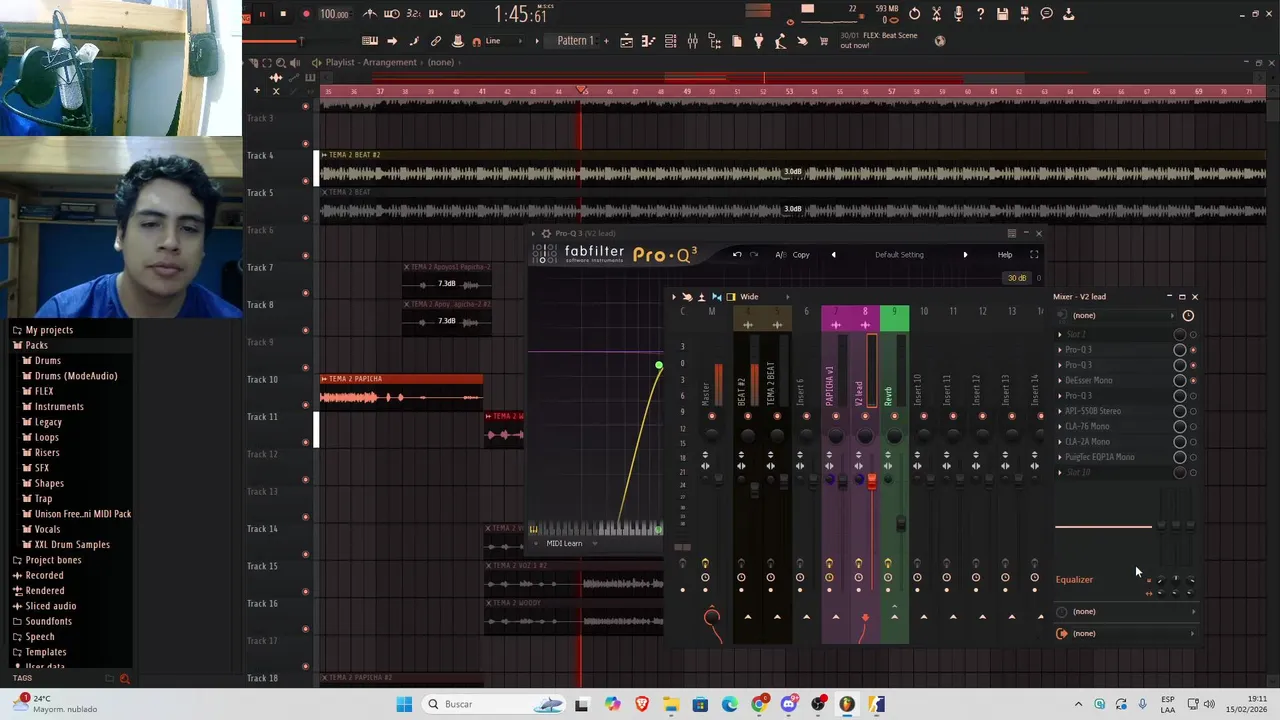Mute Track 4 using its green dot
This screenshot has width=1280, height=720.
click(x=306, y=180)
